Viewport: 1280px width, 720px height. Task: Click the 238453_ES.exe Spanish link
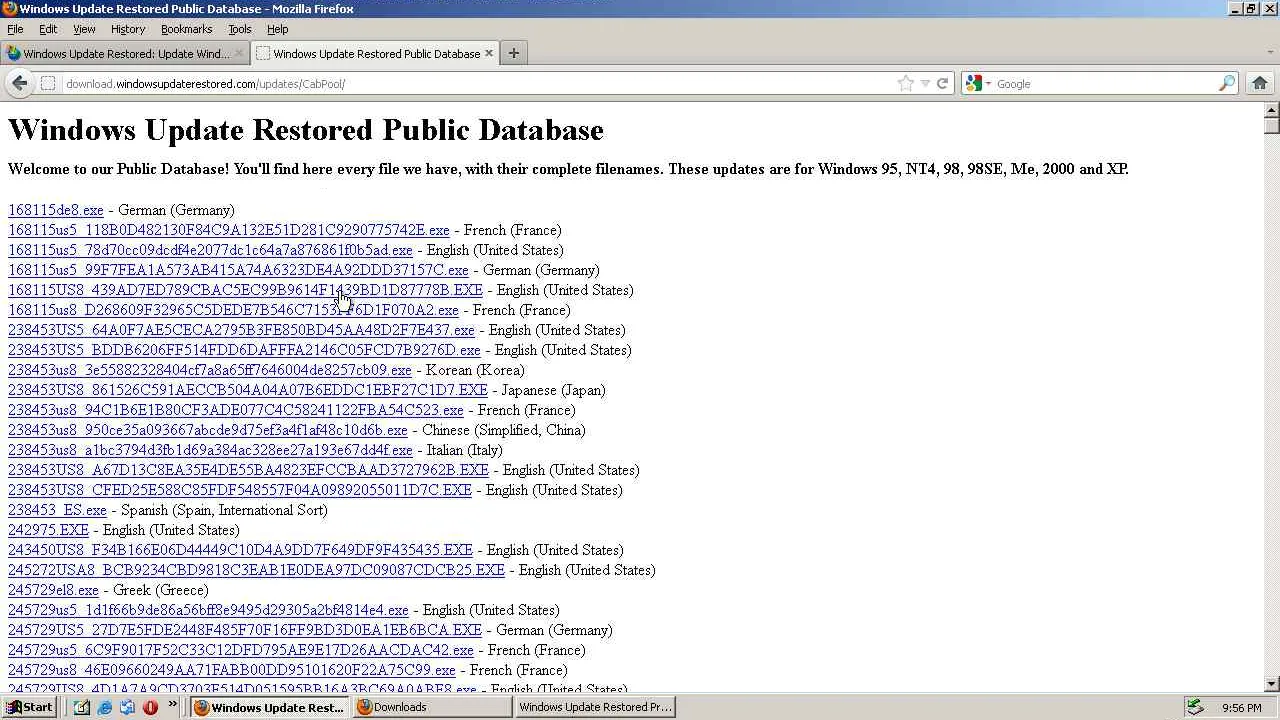click(57, 510)
